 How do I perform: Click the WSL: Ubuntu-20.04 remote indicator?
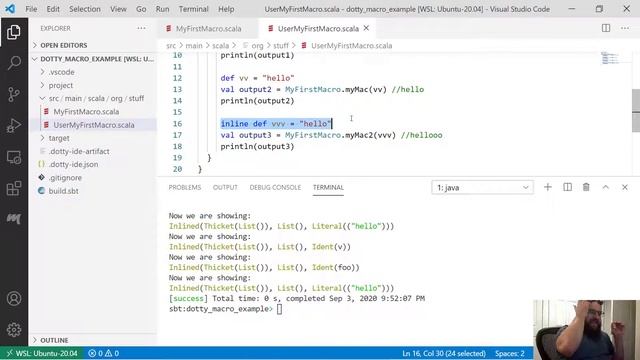coord(42,353)
